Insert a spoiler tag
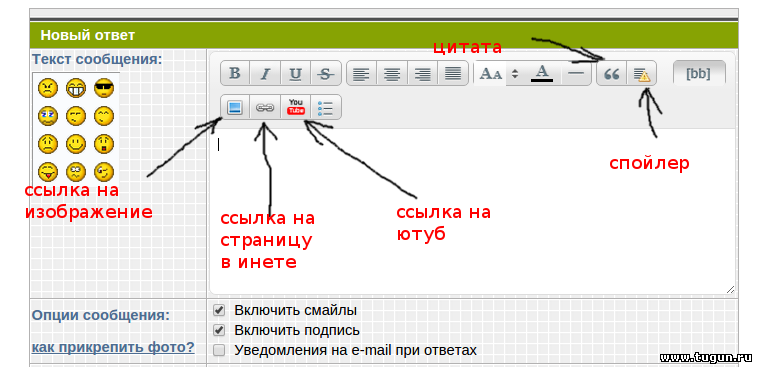 642,74
